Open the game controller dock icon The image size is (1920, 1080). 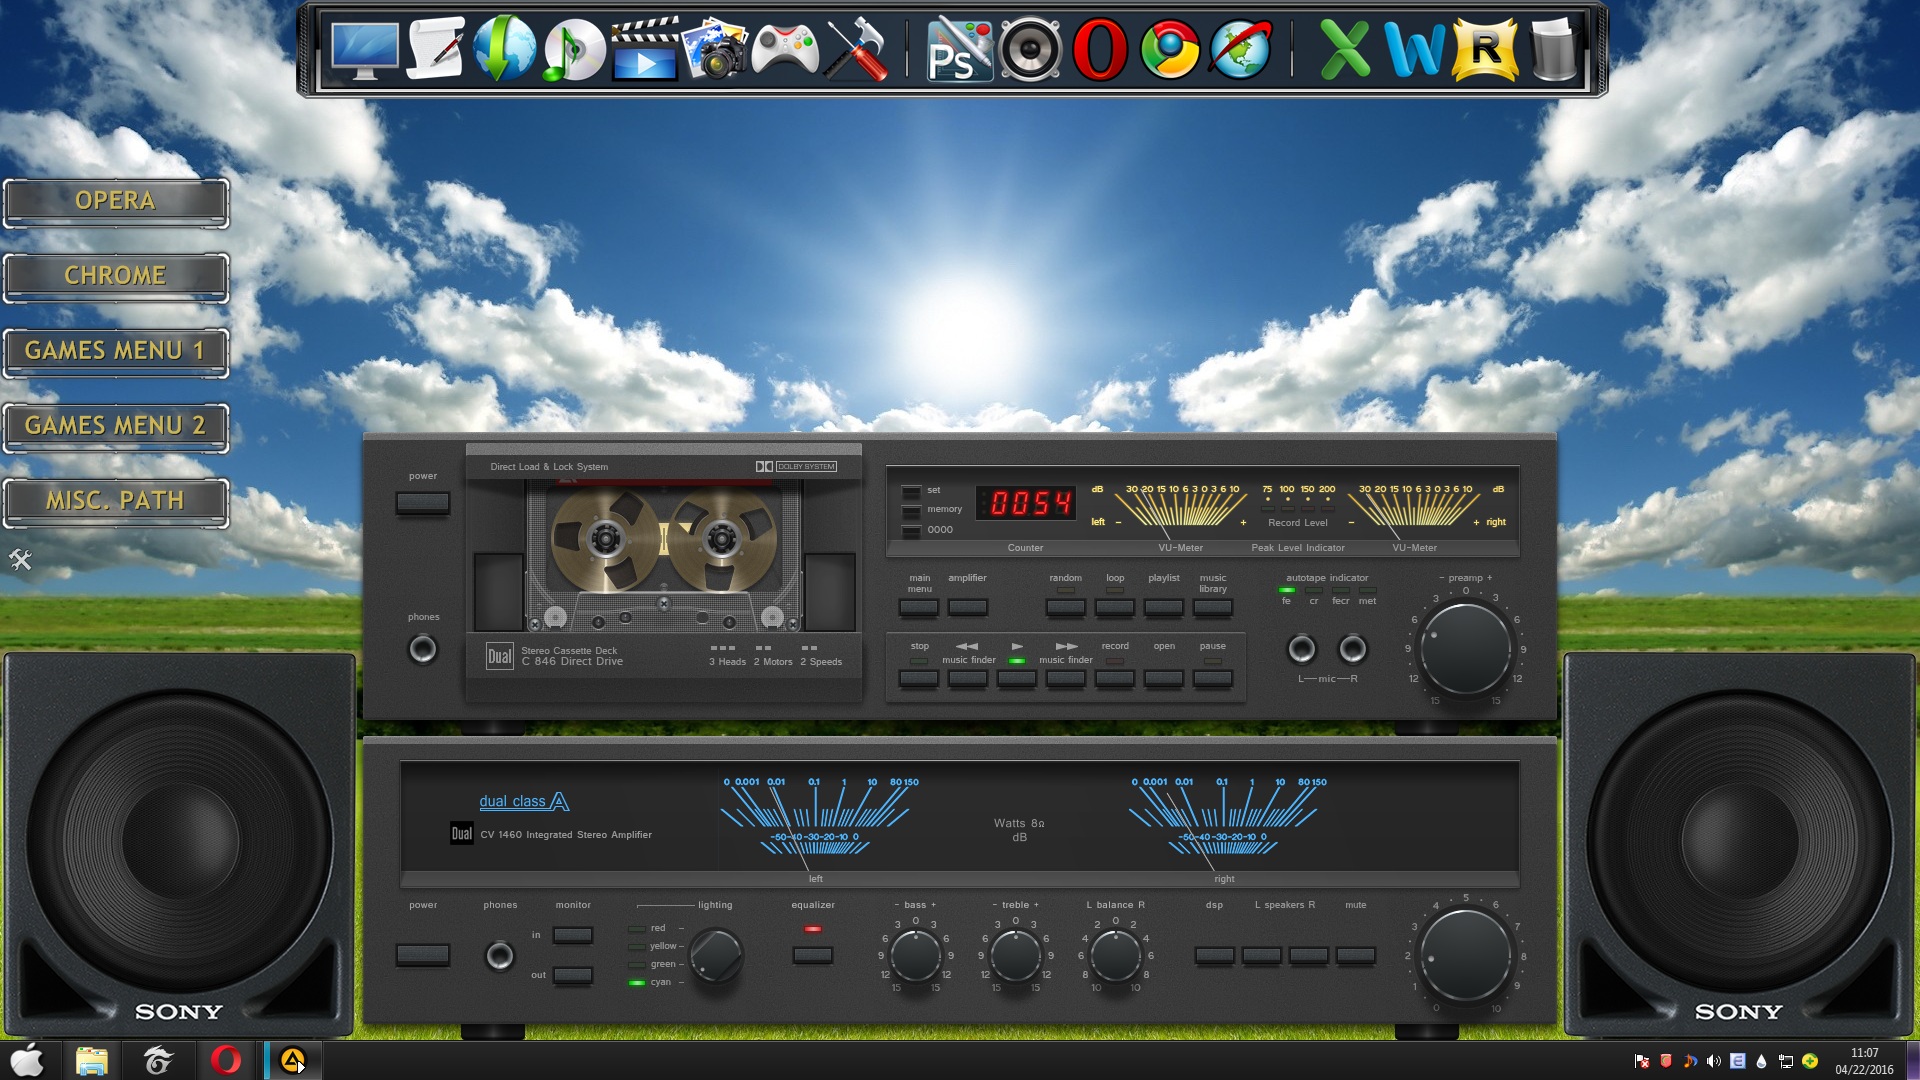(x=785, y=49)
